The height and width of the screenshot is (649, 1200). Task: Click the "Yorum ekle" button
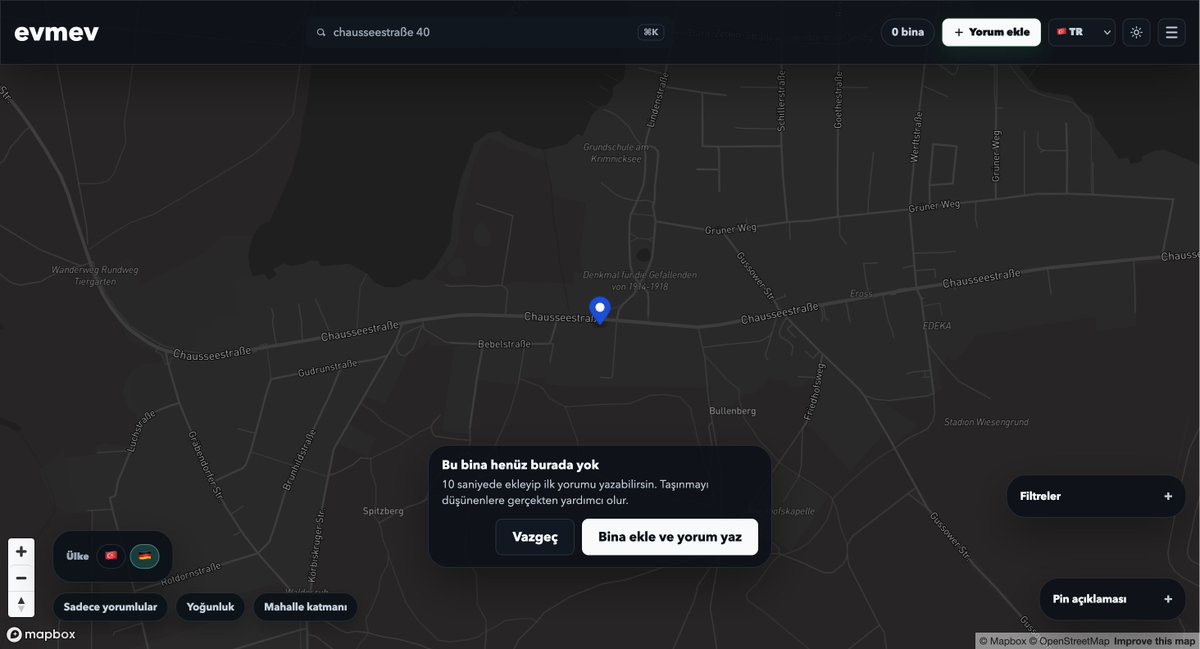[991, 32]
